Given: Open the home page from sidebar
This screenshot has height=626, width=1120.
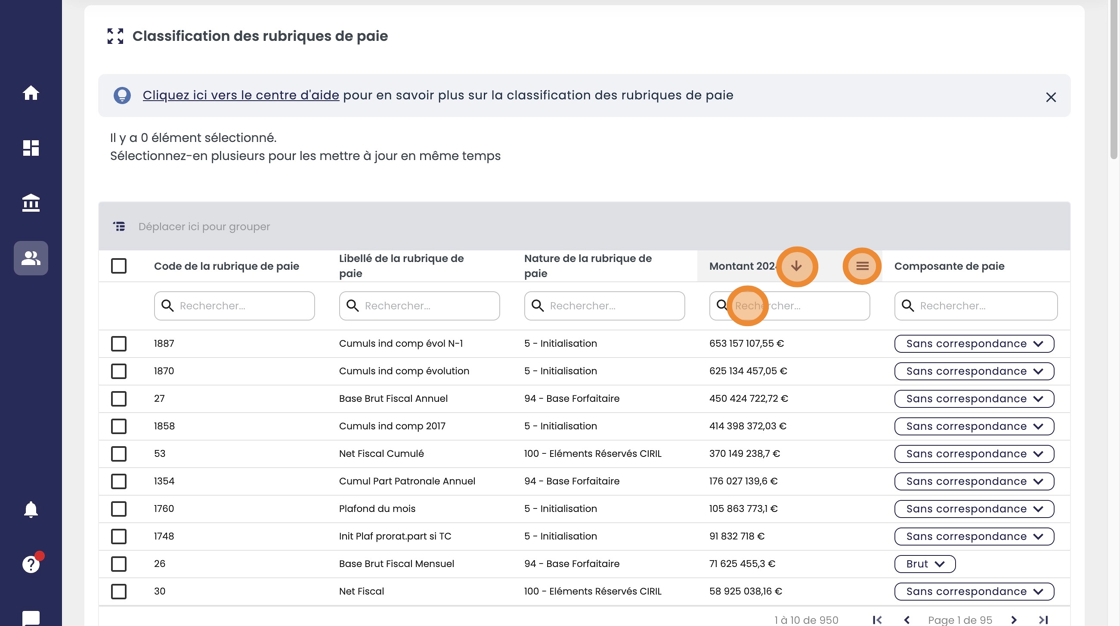Looking at the screenshot, I should click(31, 93).
